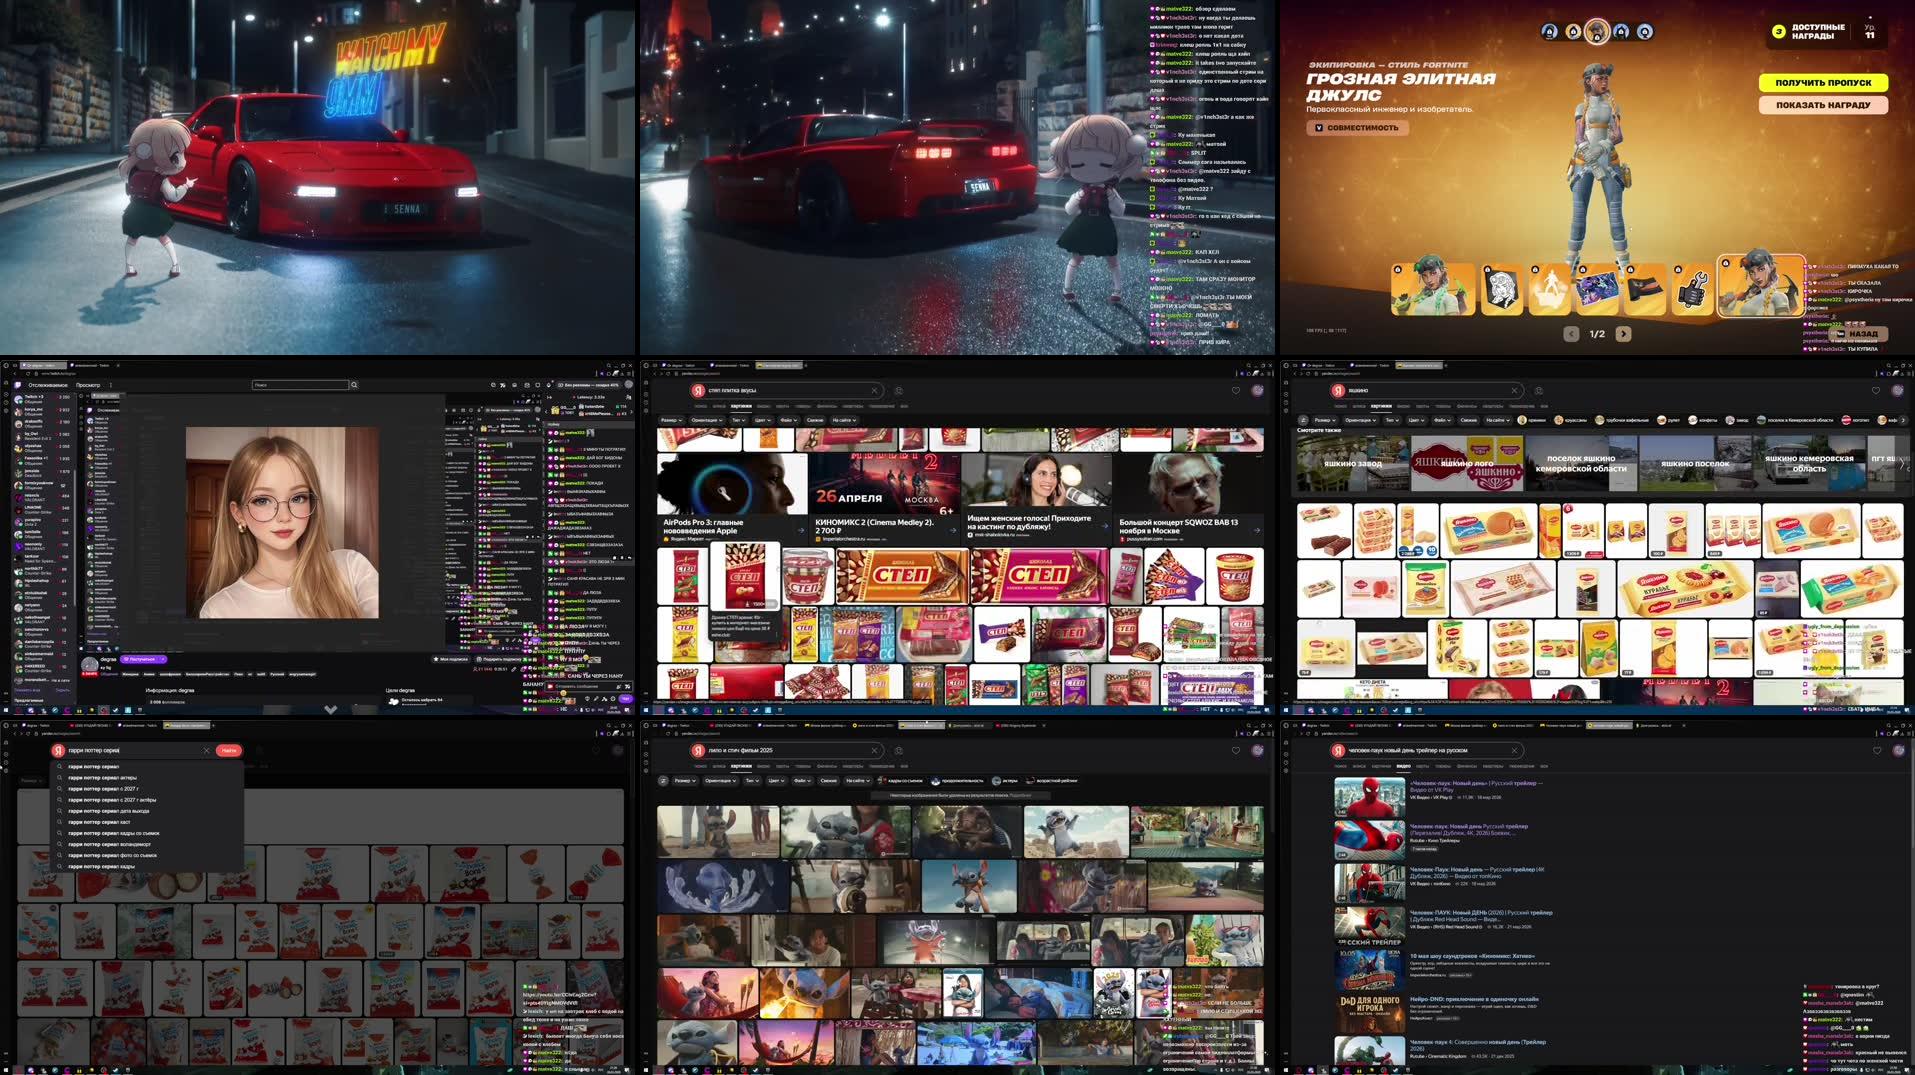This screenshot has width=1915, height=1075.
Task: Toggle the кадры со съемок filter chip
Action: (903, 781)
